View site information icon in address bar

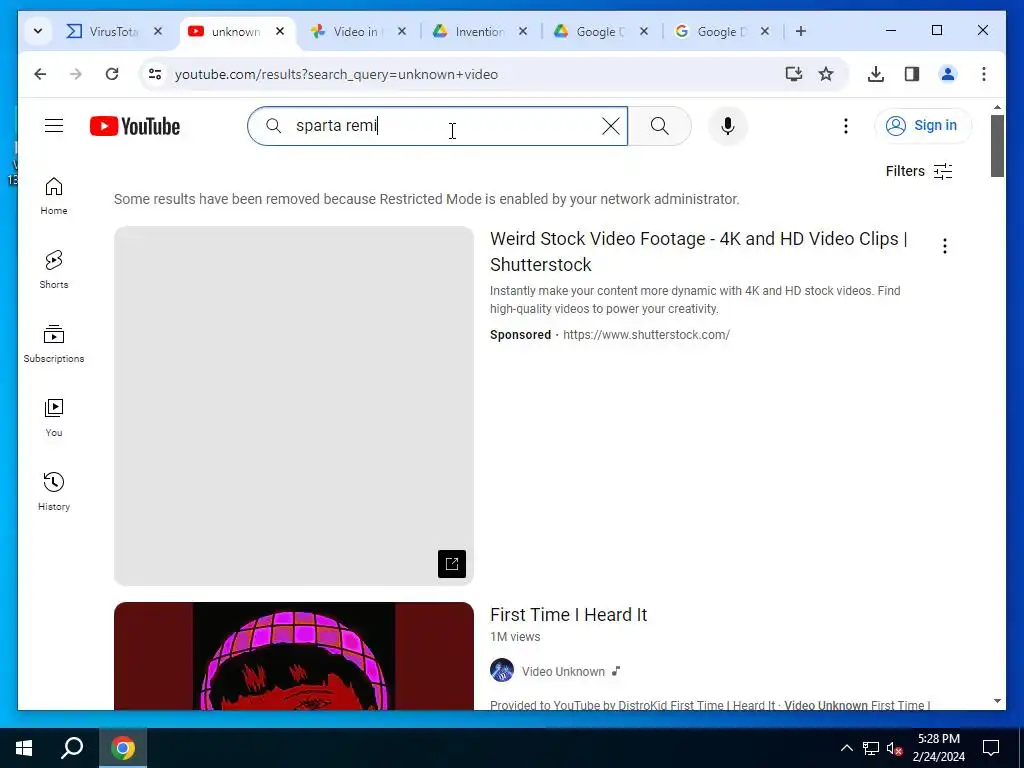click(x=155, y=74)
